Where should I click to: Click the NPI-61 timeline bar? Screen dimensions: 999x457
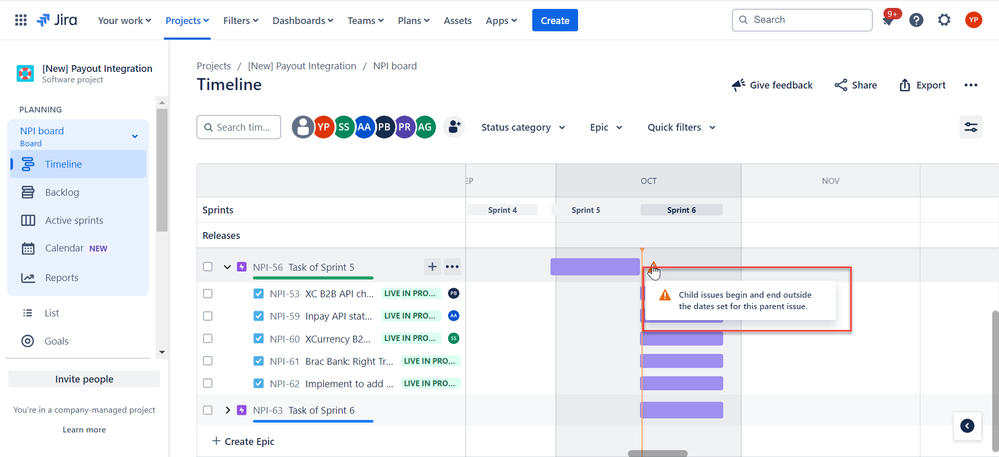[x=682, y=361]
